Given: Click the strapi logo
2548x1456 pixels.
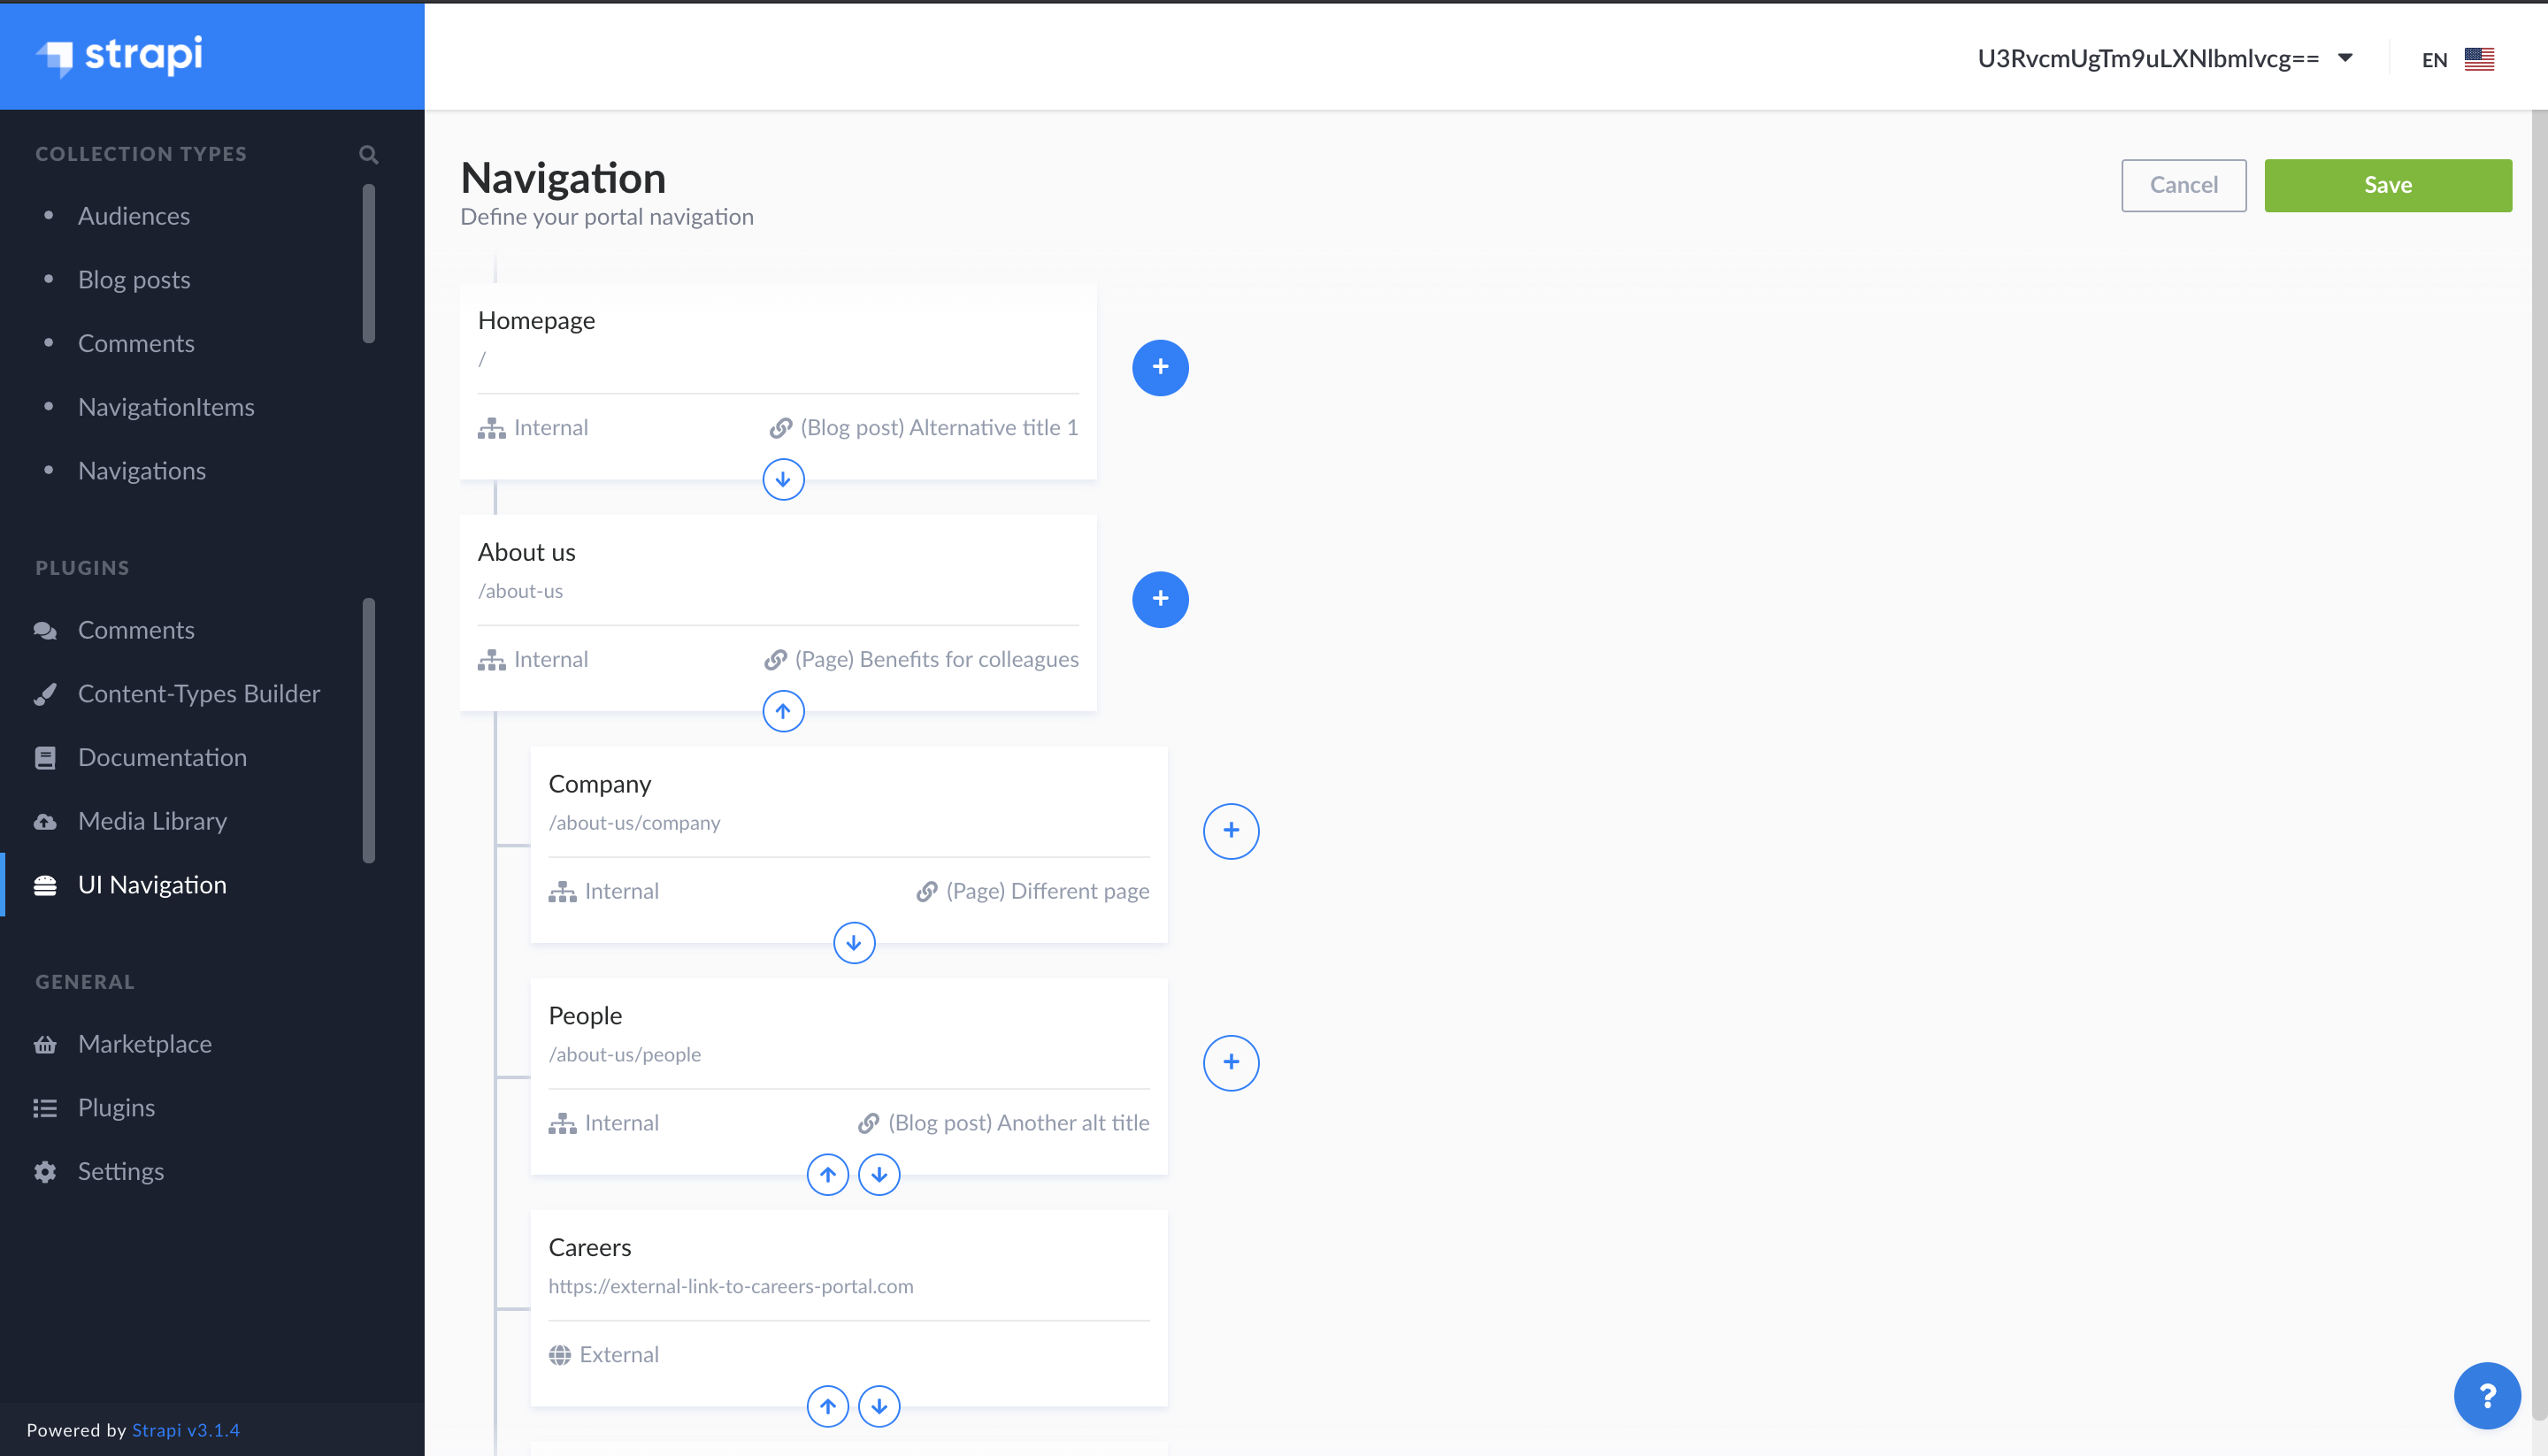Looking at the screenshot, I should point(120,55).
